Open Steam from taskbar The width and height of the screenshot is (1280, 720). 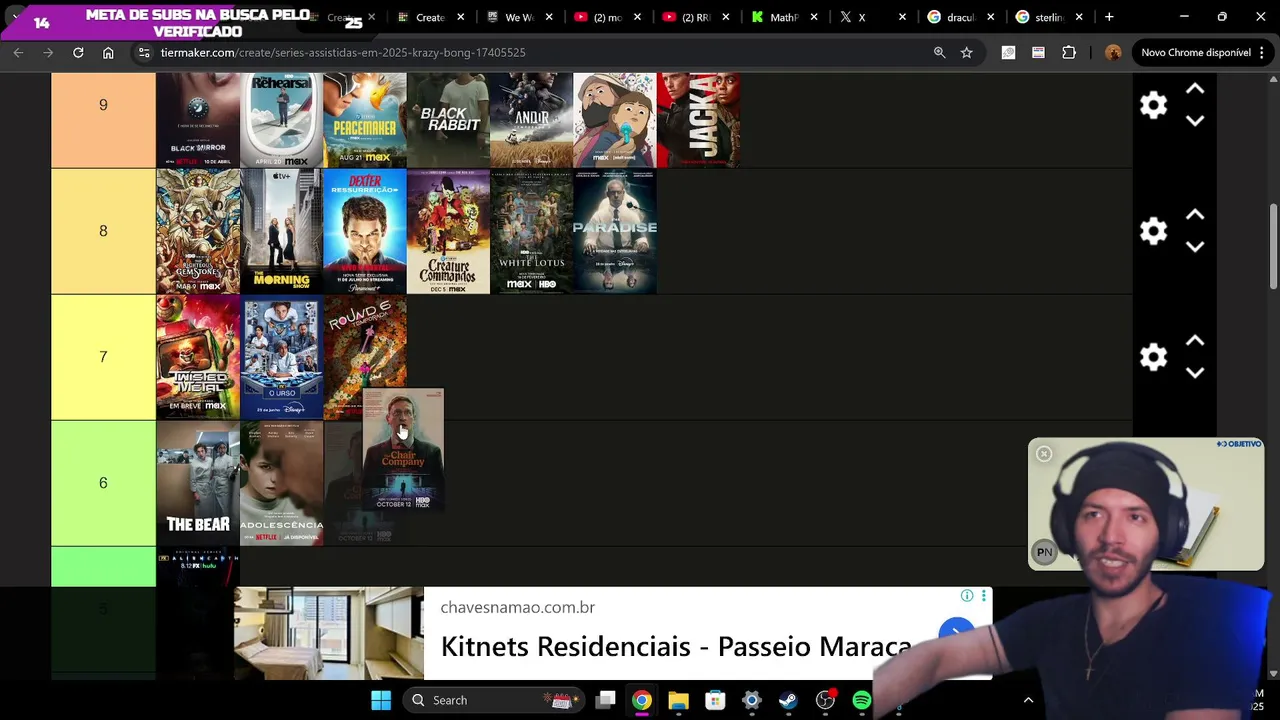click(x=788, y=700)
